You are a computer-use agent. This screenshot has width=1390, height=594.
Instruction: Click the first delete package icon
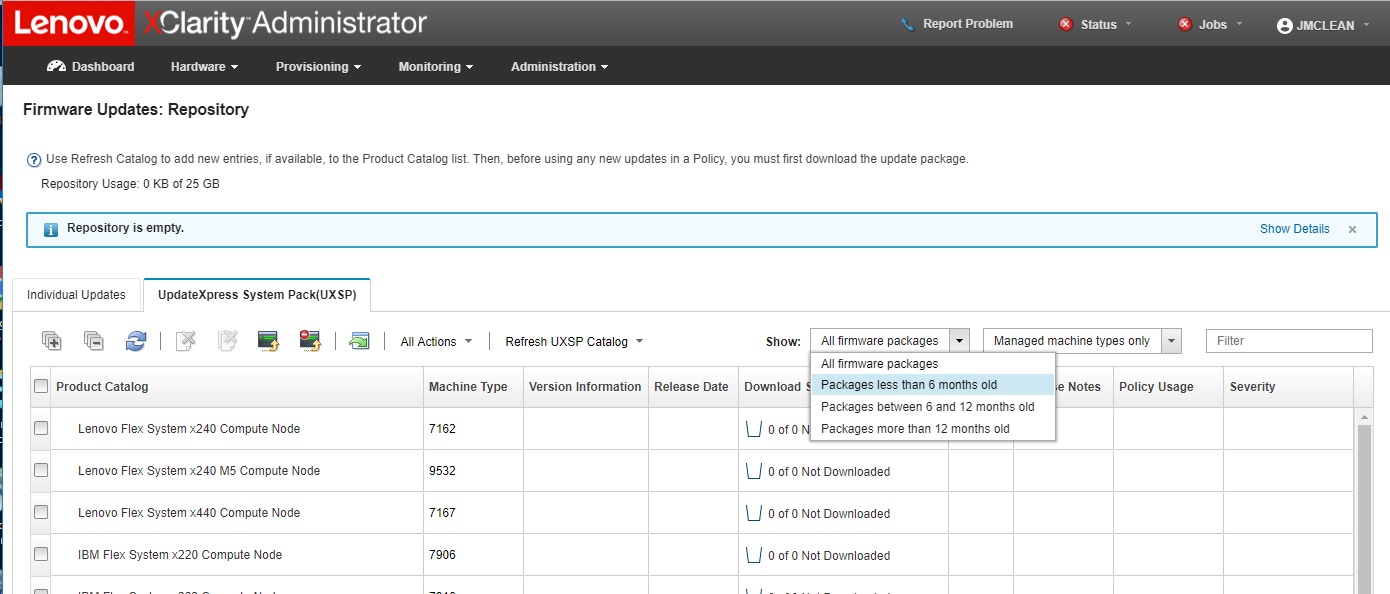click(x=186, y=341)
